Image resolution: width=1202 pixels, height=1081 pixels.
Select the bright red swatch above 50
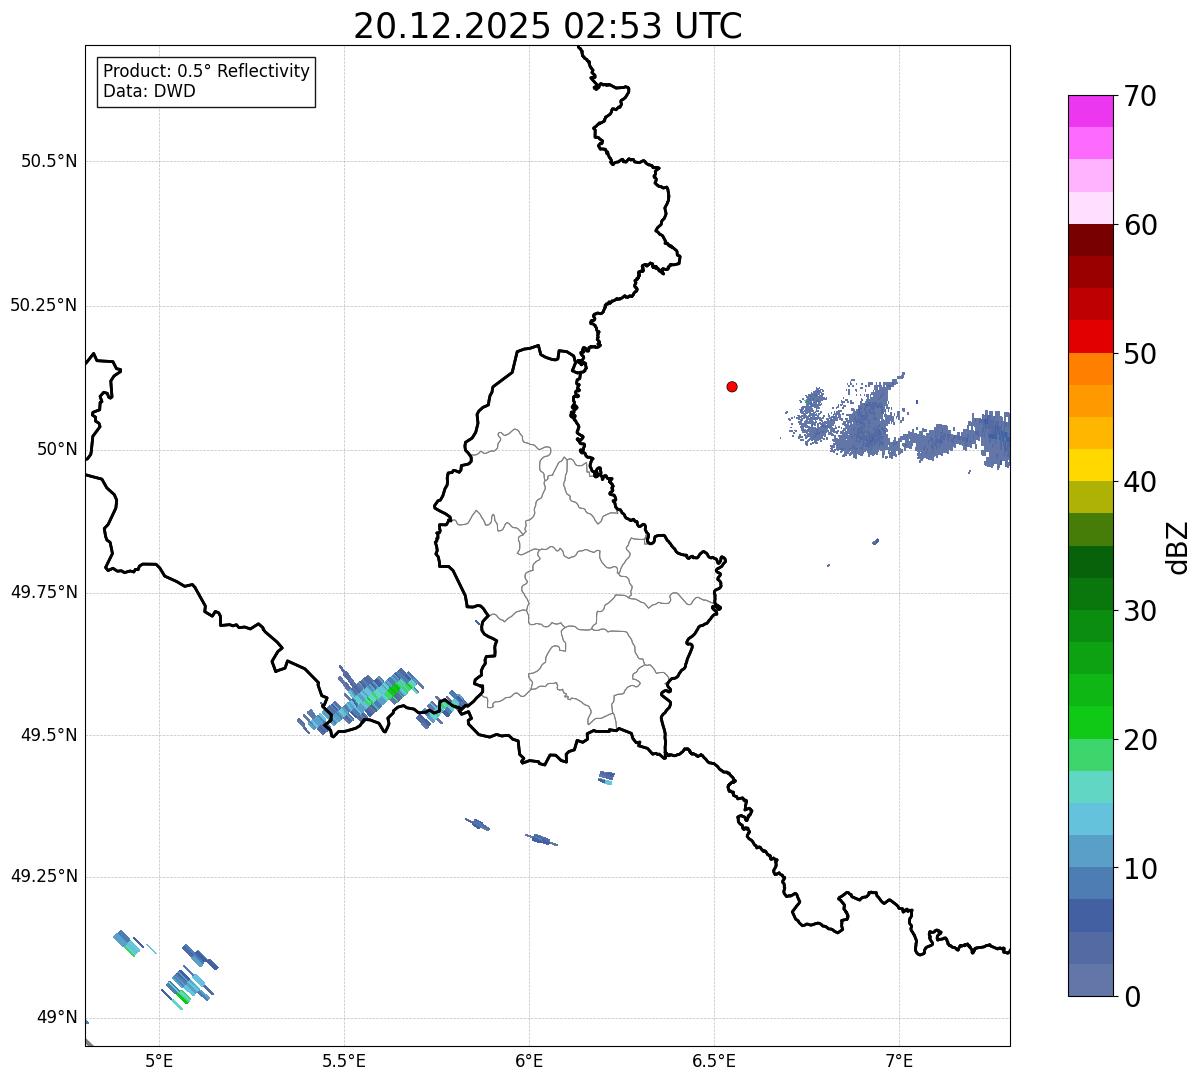point(1090,337)
